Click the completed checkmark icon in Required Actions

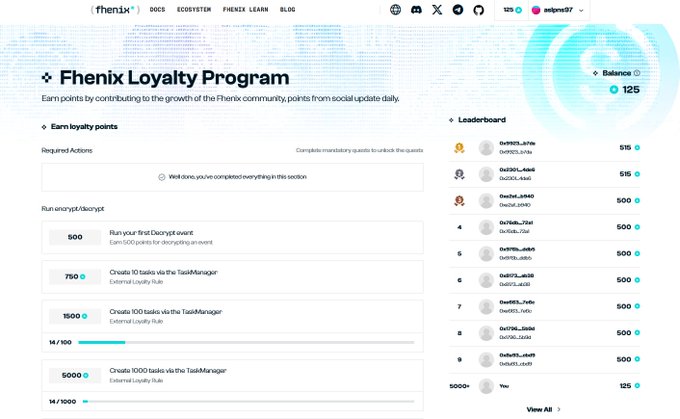coord(162,177)
